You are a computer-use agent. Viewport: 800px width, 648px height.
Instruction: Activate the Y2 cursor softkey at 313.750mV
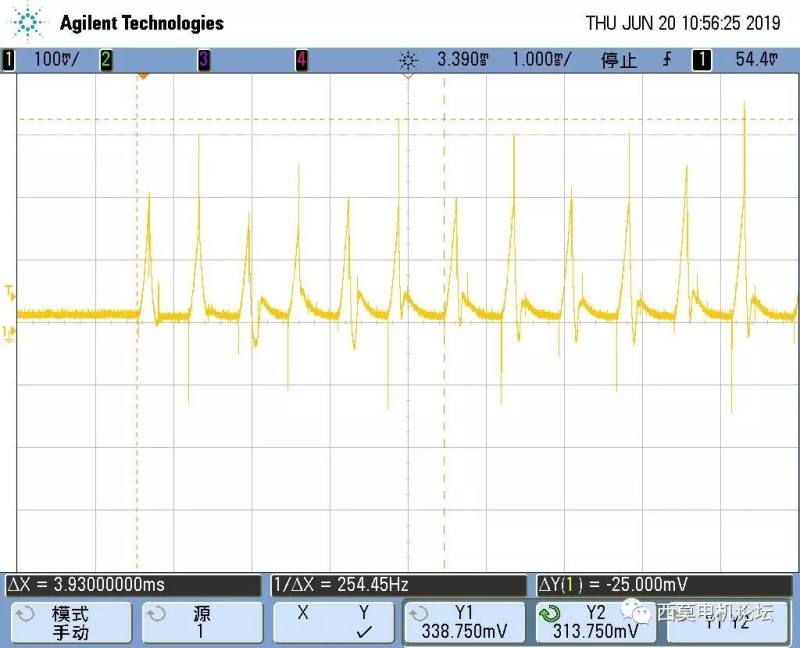595,622
